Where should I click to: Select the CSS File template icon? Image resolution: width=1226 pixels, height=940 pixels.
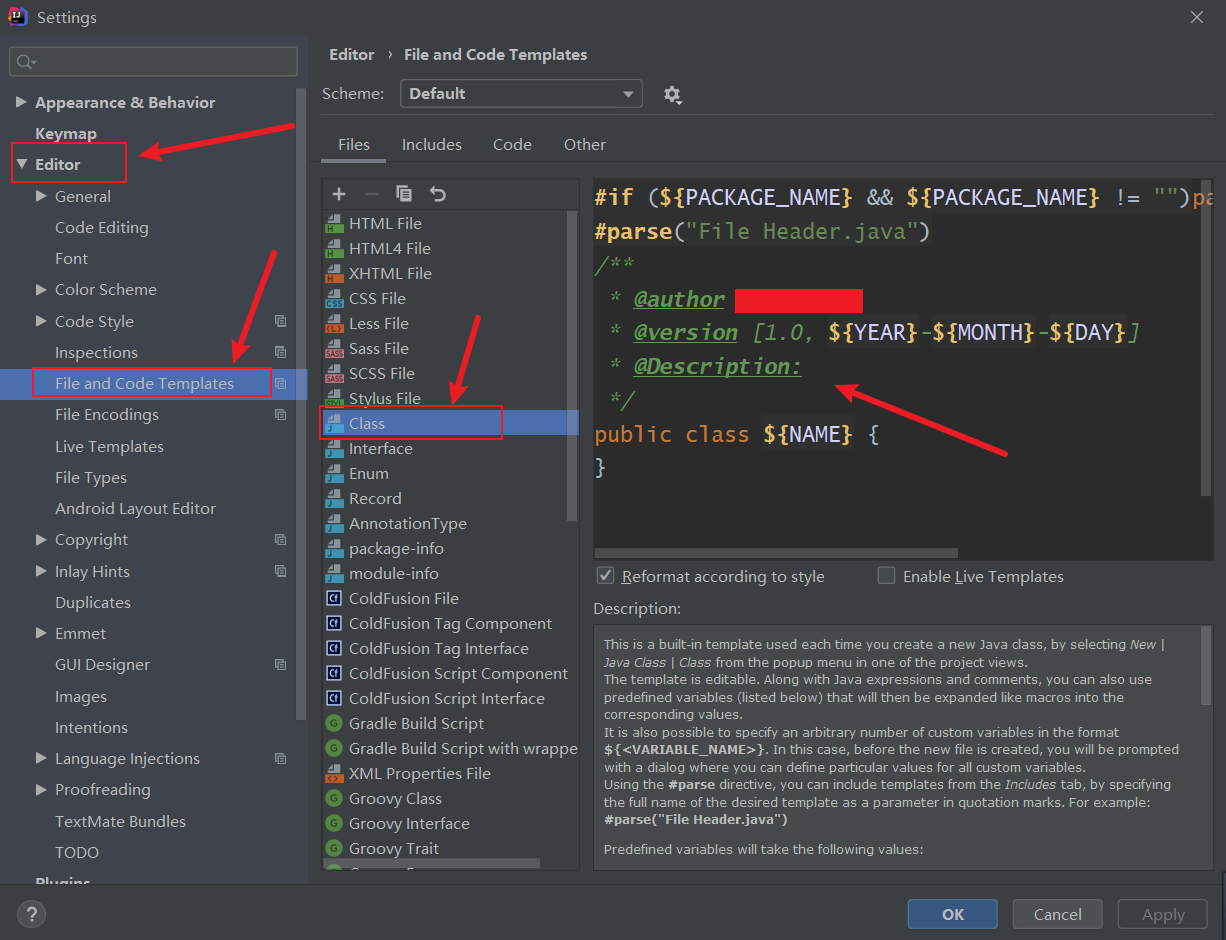[335, 299]
